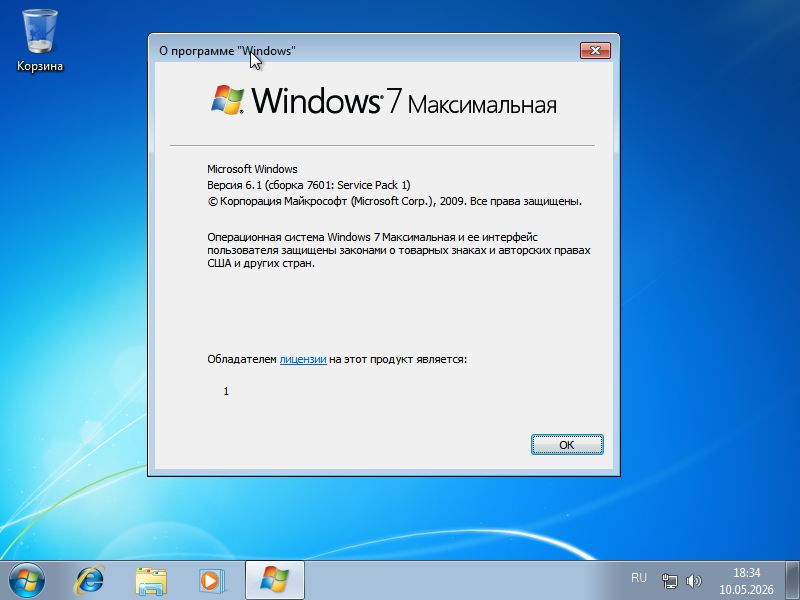Click the Корпорация Майкрософт copyright line

[x=394, y=202]
